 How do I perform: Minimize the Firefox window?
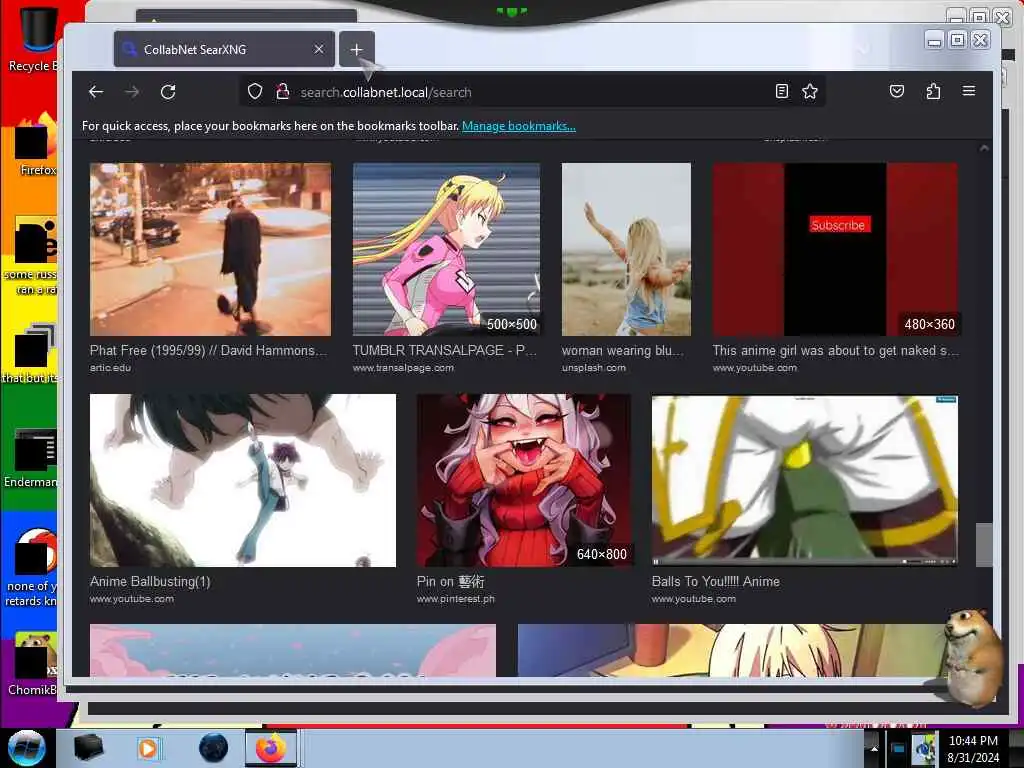[935, 40]
